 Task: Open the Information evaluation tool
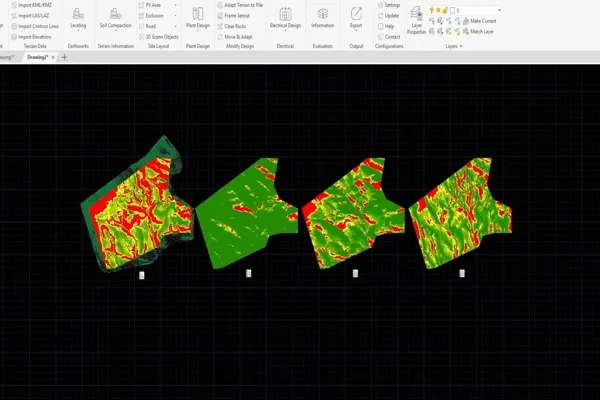pyautogui.click(x=323, y=18)
